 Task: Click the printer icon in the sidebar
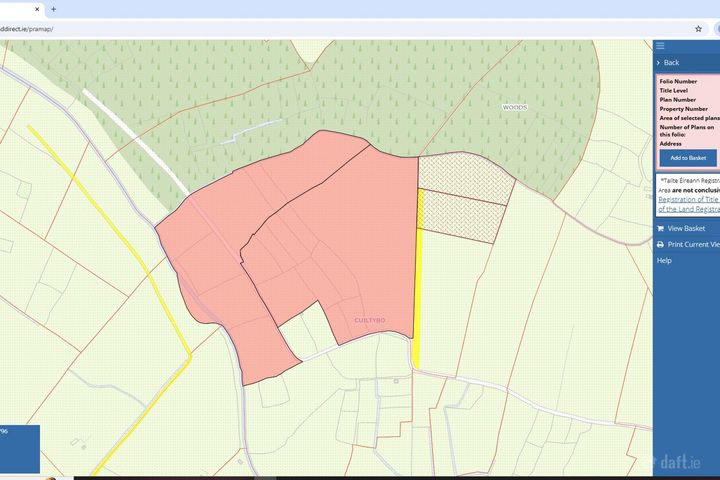660,244
